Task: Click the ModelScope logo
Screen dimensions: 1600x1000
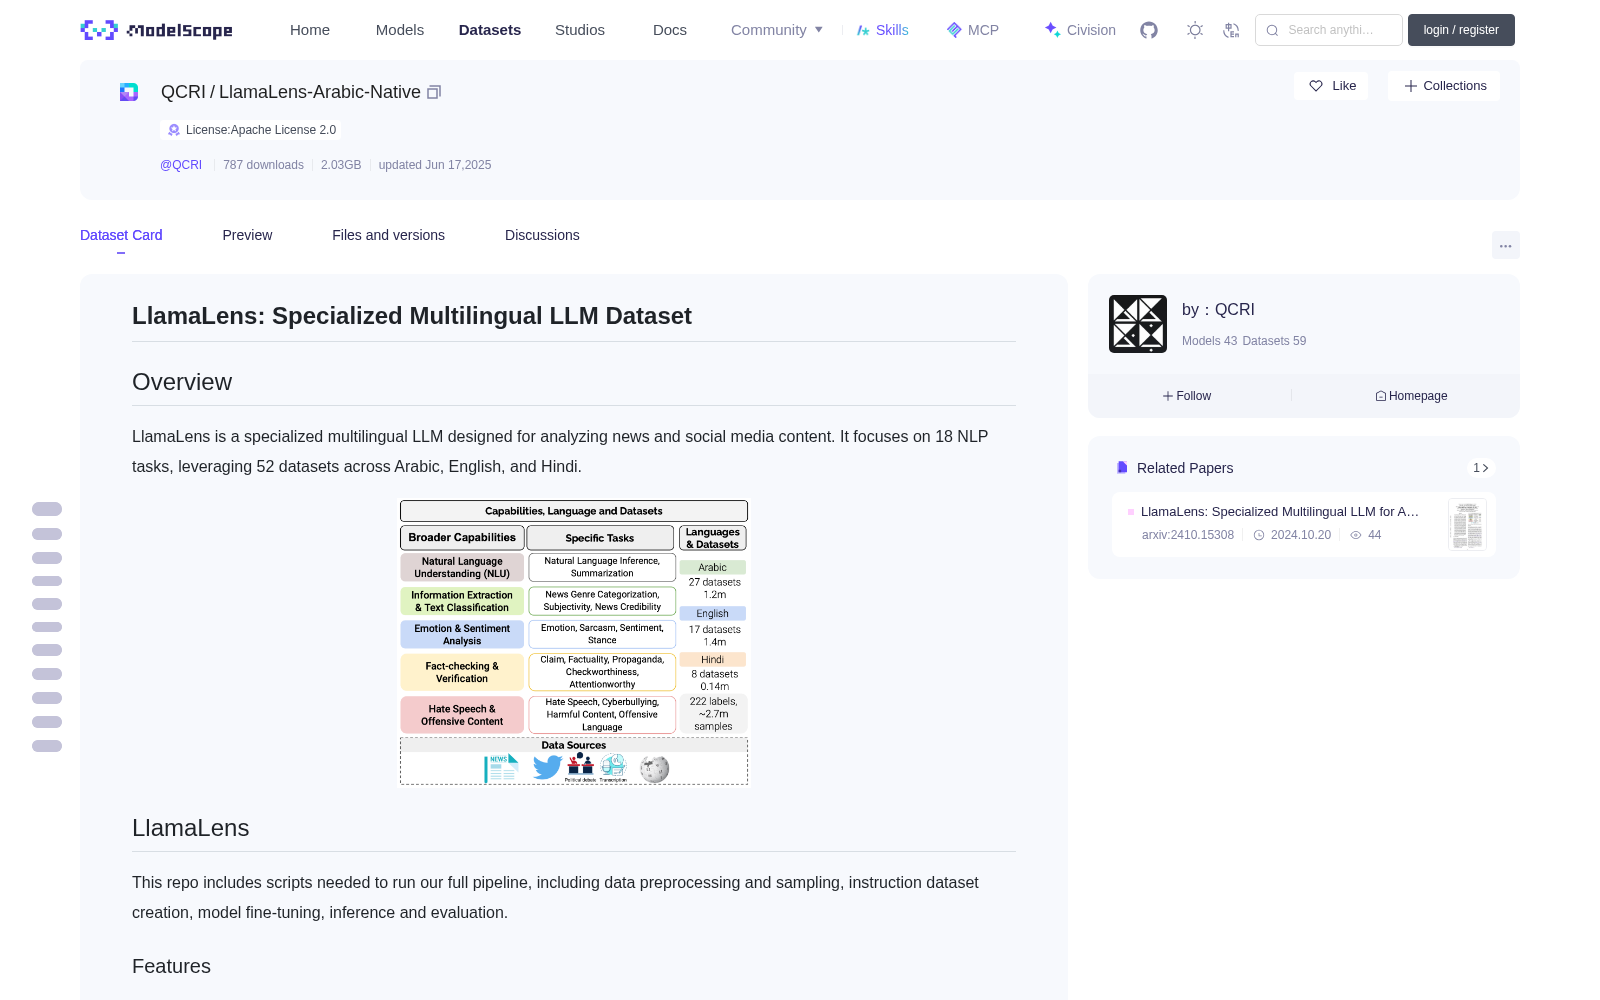Action: click(156, 30)
